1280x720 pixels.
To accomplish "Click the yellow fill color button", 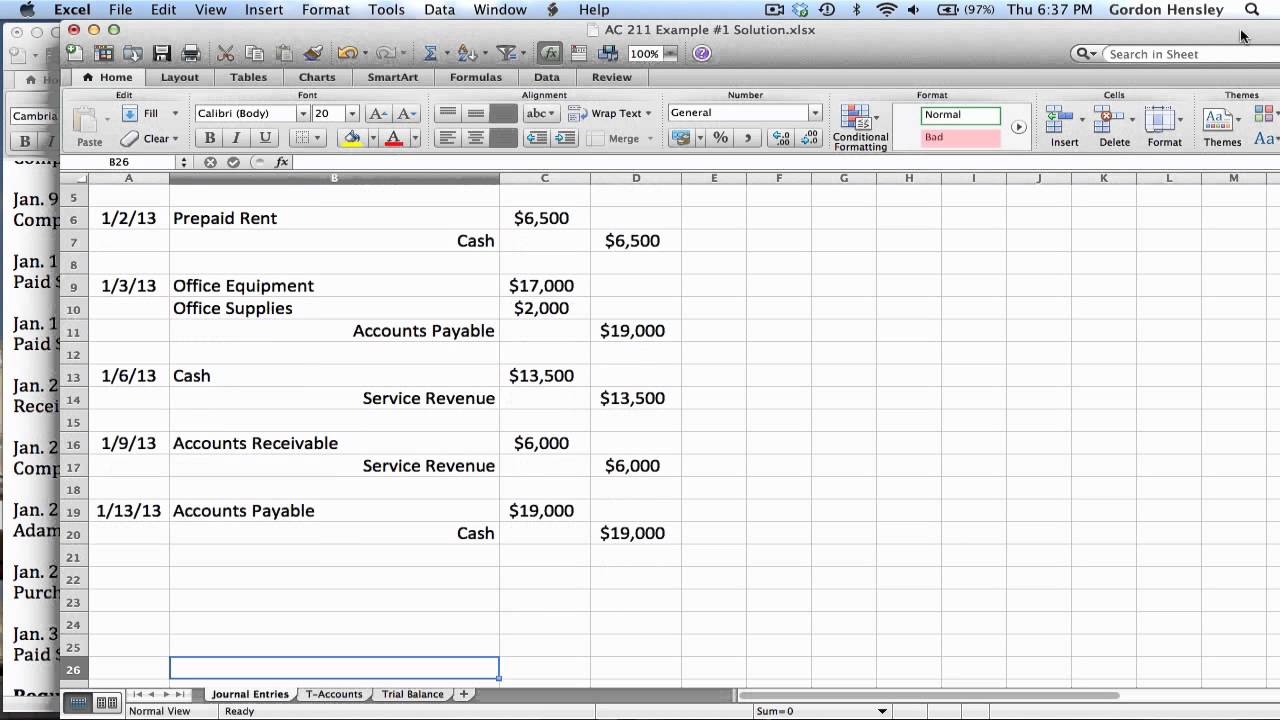I will click(351, 138).
